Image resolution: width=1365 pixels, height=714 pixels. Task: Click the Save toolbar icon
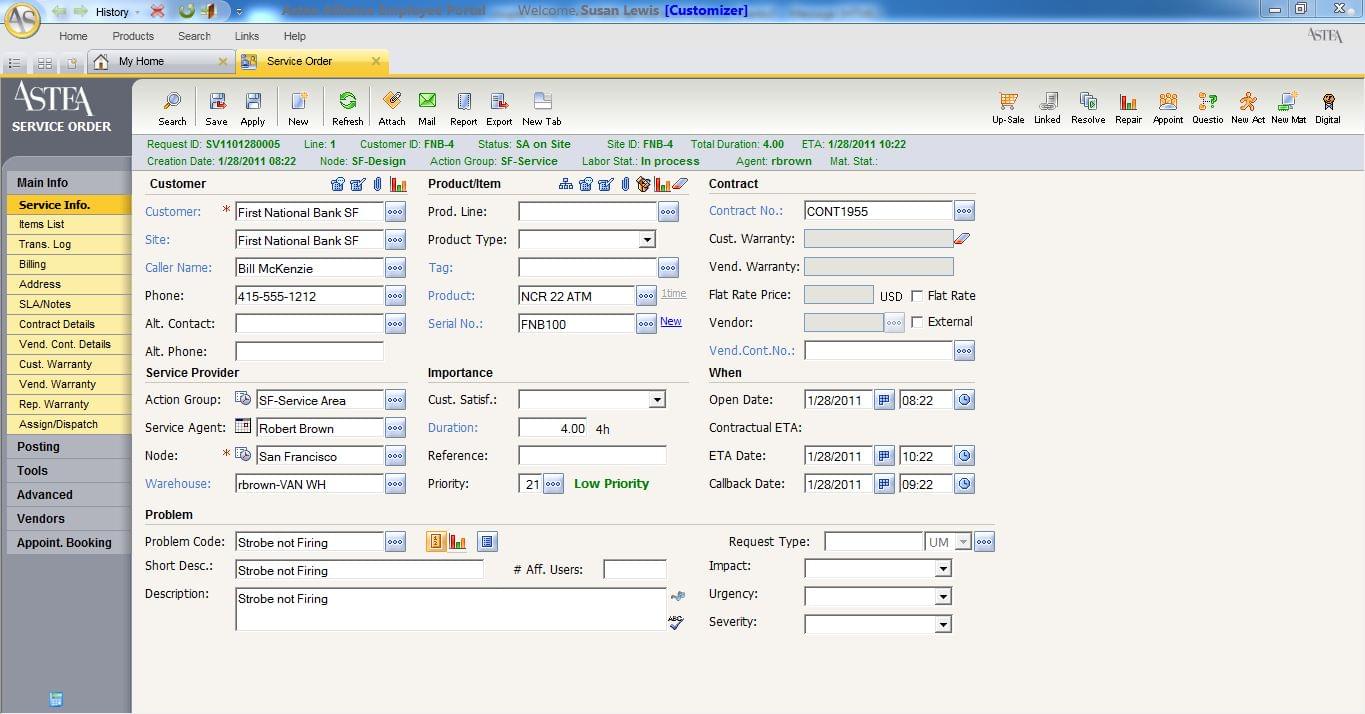click(217, 103)
